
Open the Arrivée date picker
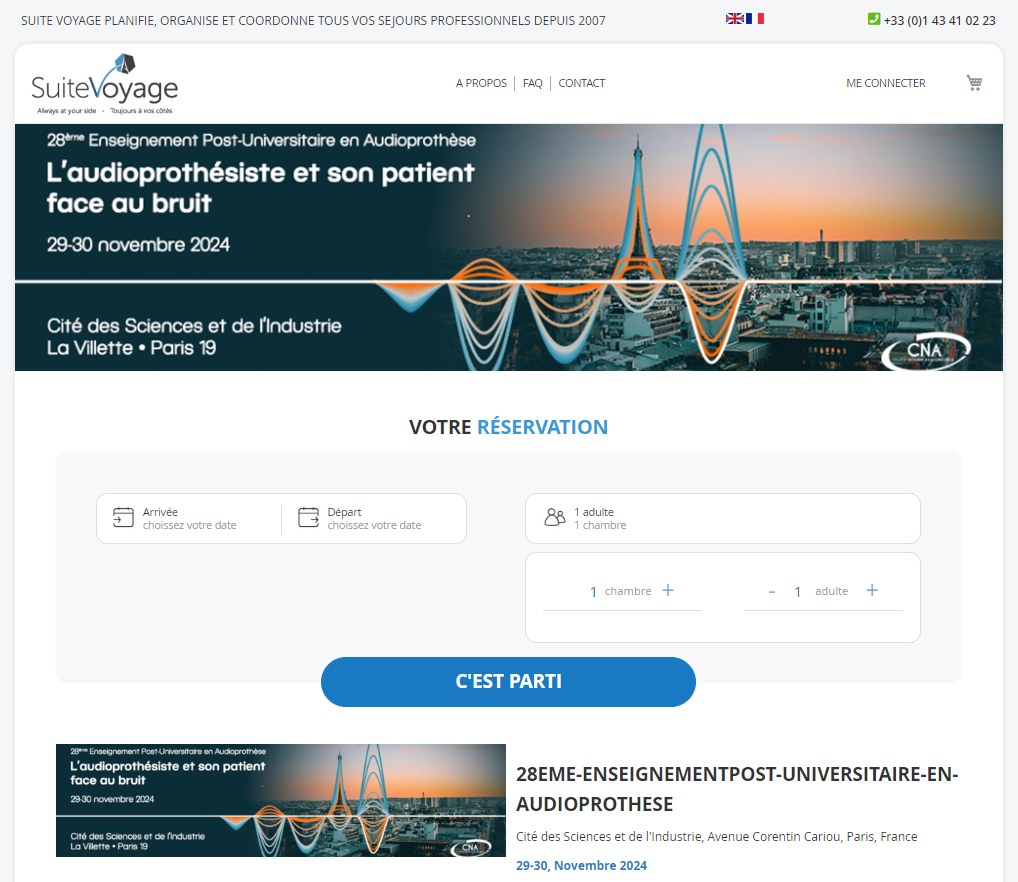[x=189, y=519]
